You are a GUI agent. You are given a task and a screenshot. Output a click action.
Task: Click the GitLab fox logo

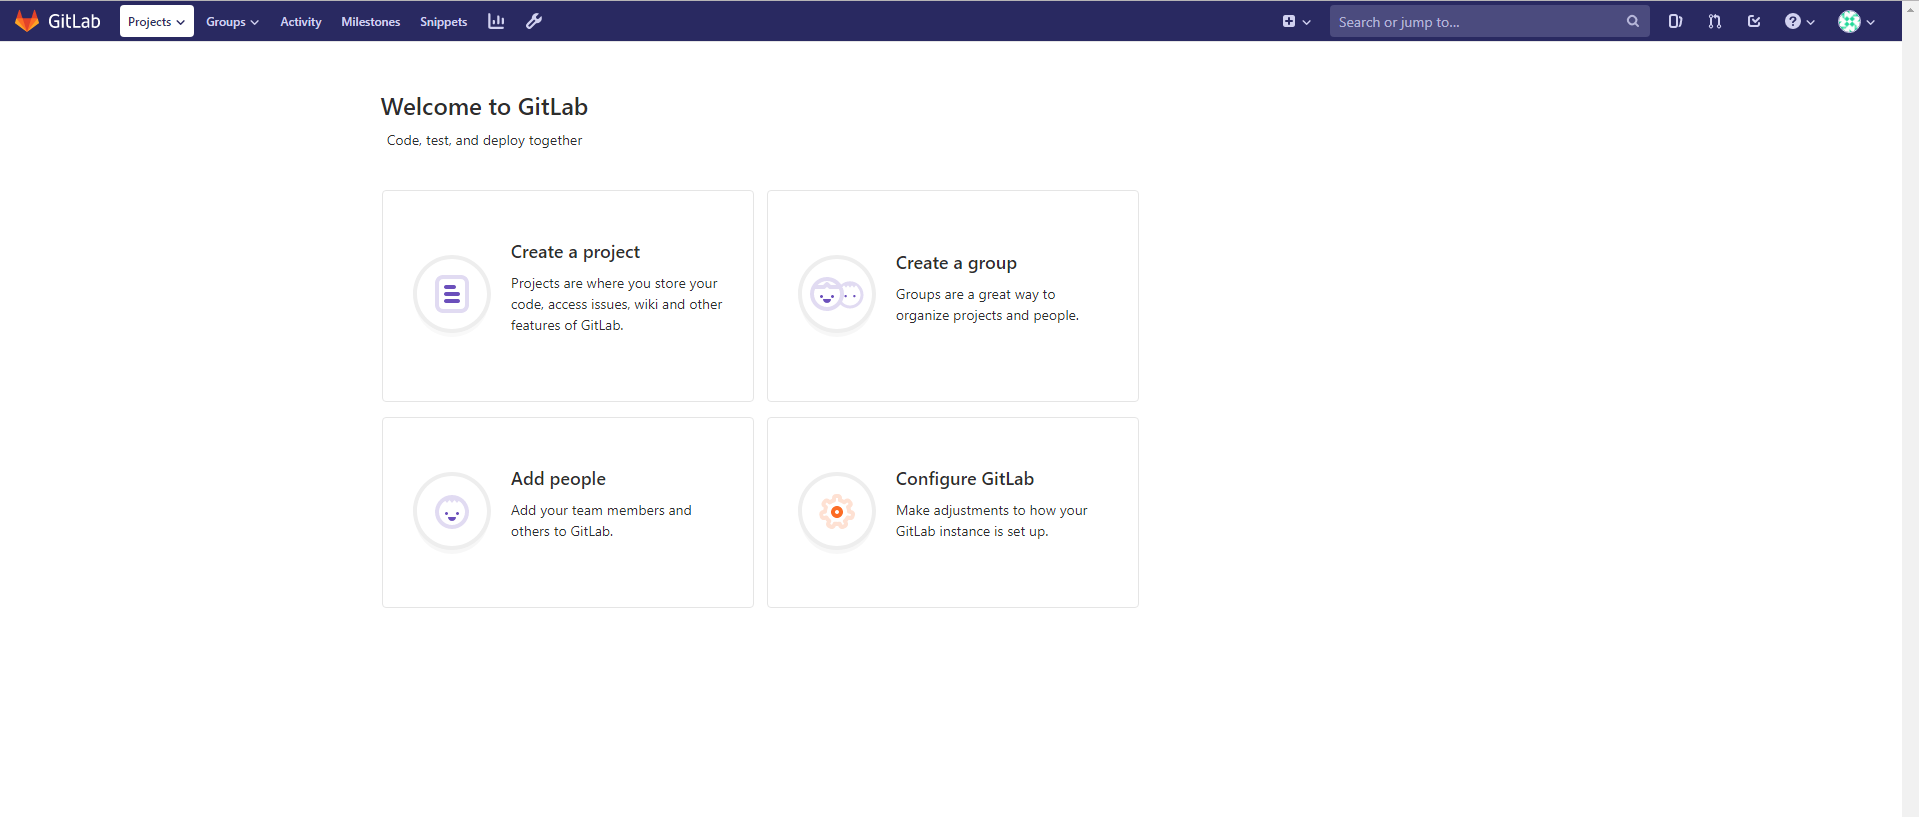click(x=27, y=21)
